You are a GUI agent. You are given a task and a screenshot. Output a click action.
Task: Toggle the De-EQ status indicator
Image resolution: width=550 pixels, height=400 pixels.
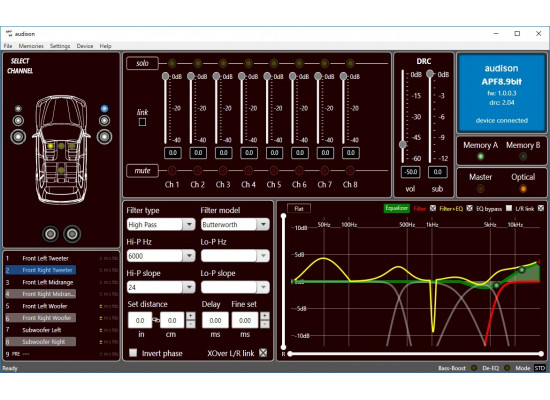pyautogui.click(x=507, y=368)
